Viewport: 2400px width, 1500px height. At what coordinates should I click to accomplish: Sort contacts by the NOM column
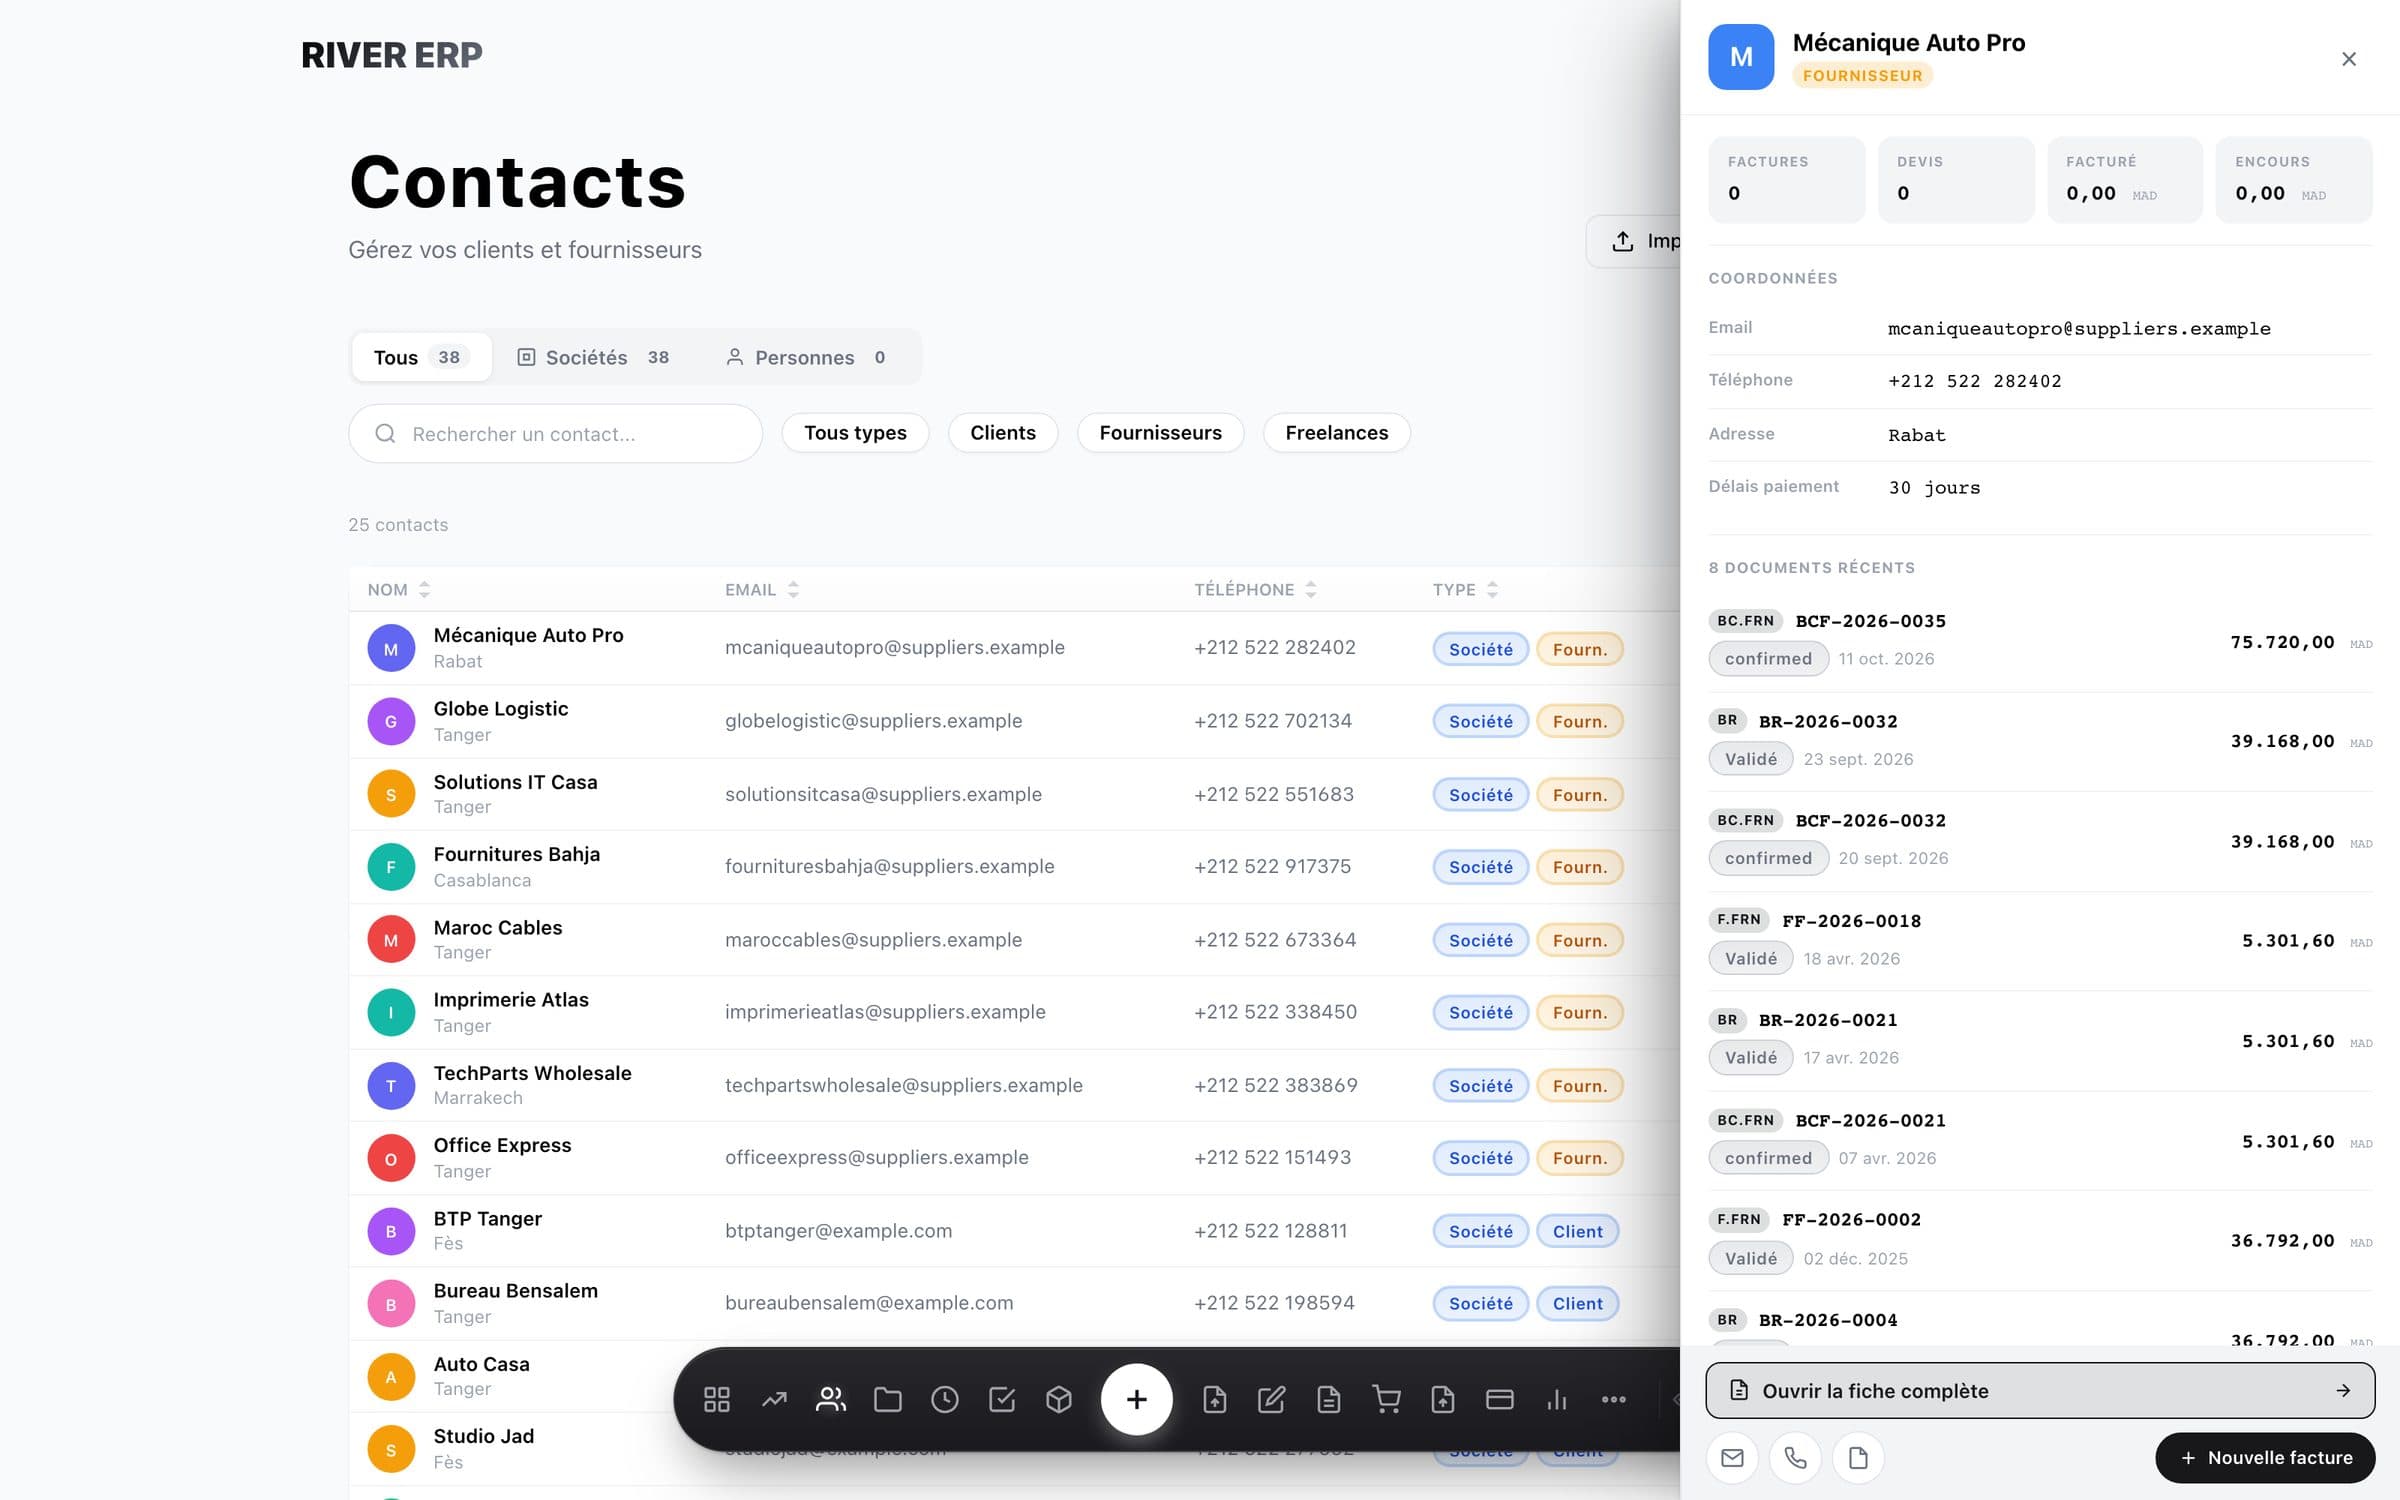398,590
